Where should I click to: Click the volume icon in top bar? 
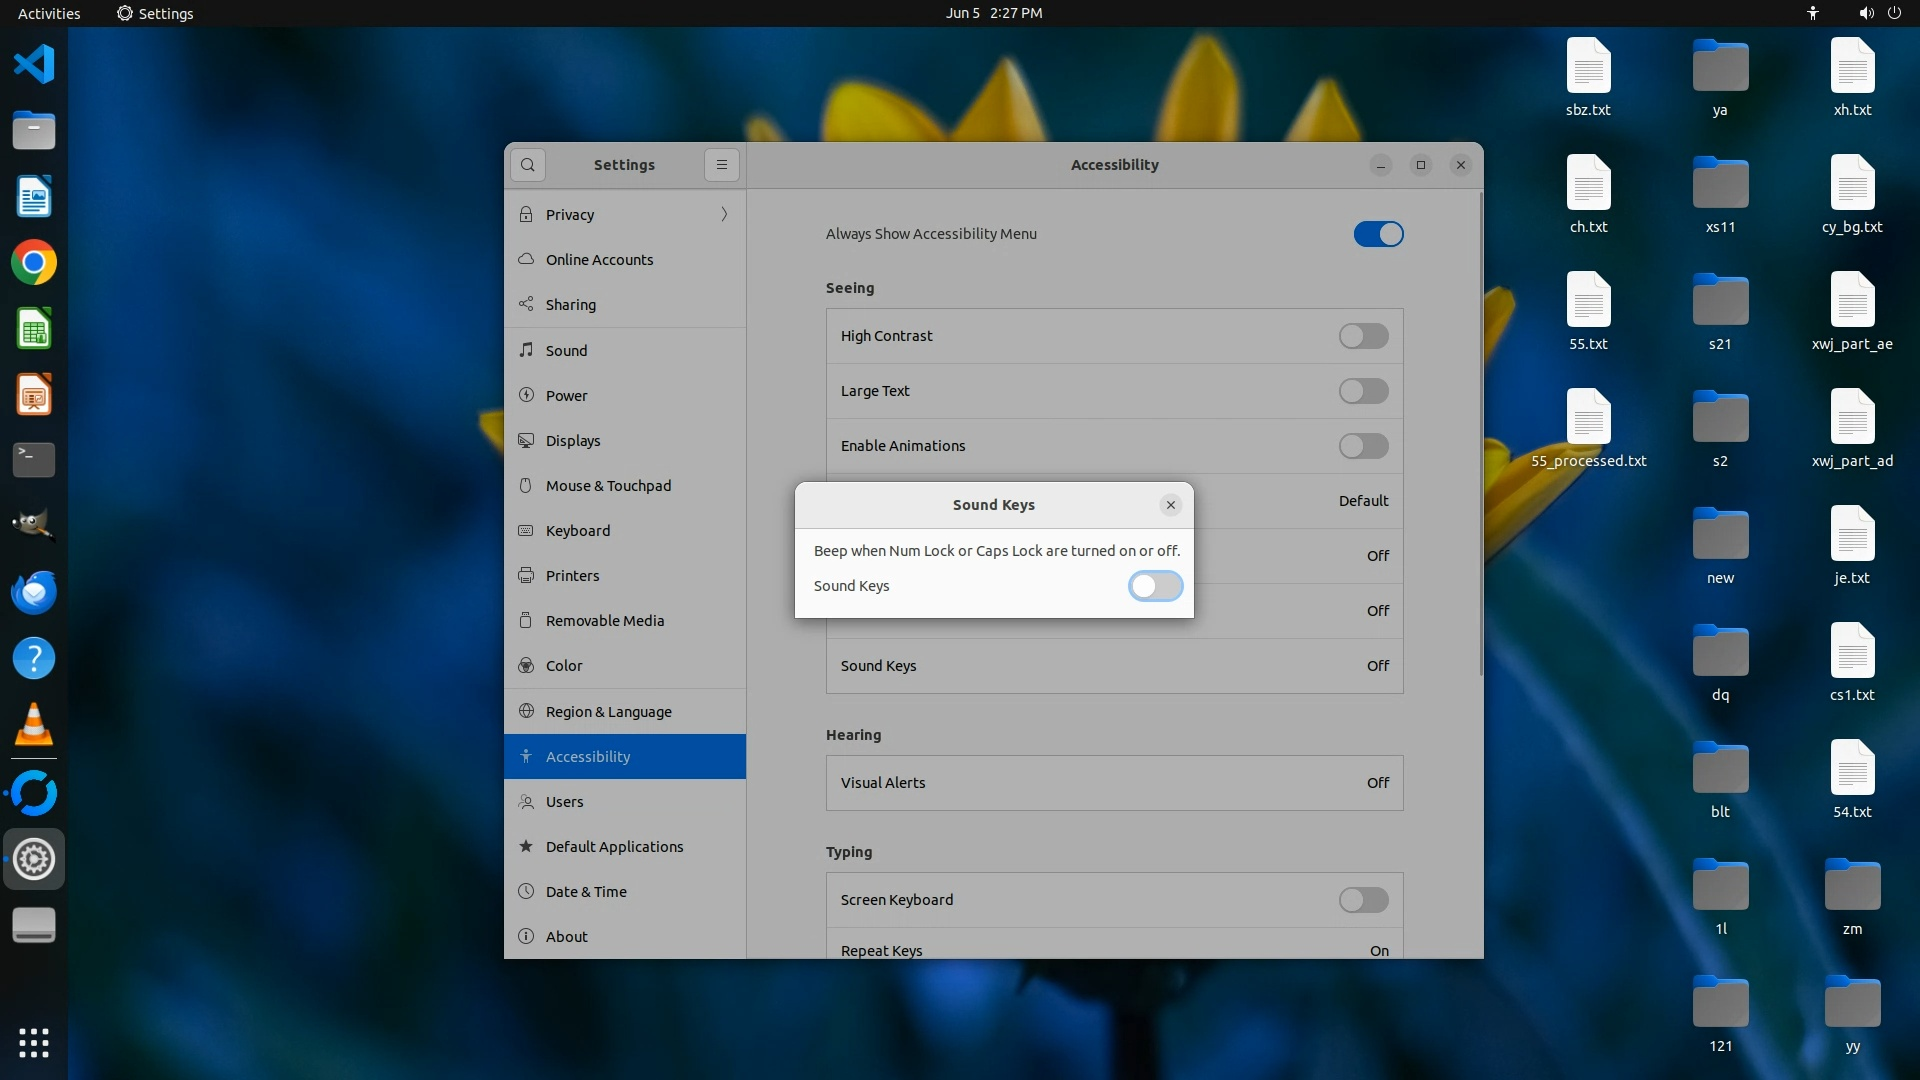pyautogui.click(x=1866, y=13)
